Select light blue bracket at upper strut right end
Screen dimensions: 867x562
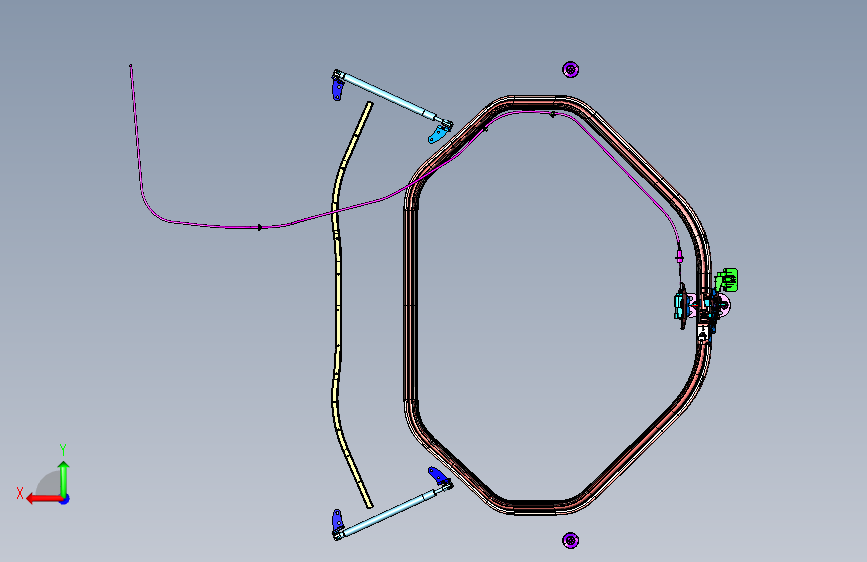pos(438,134)
